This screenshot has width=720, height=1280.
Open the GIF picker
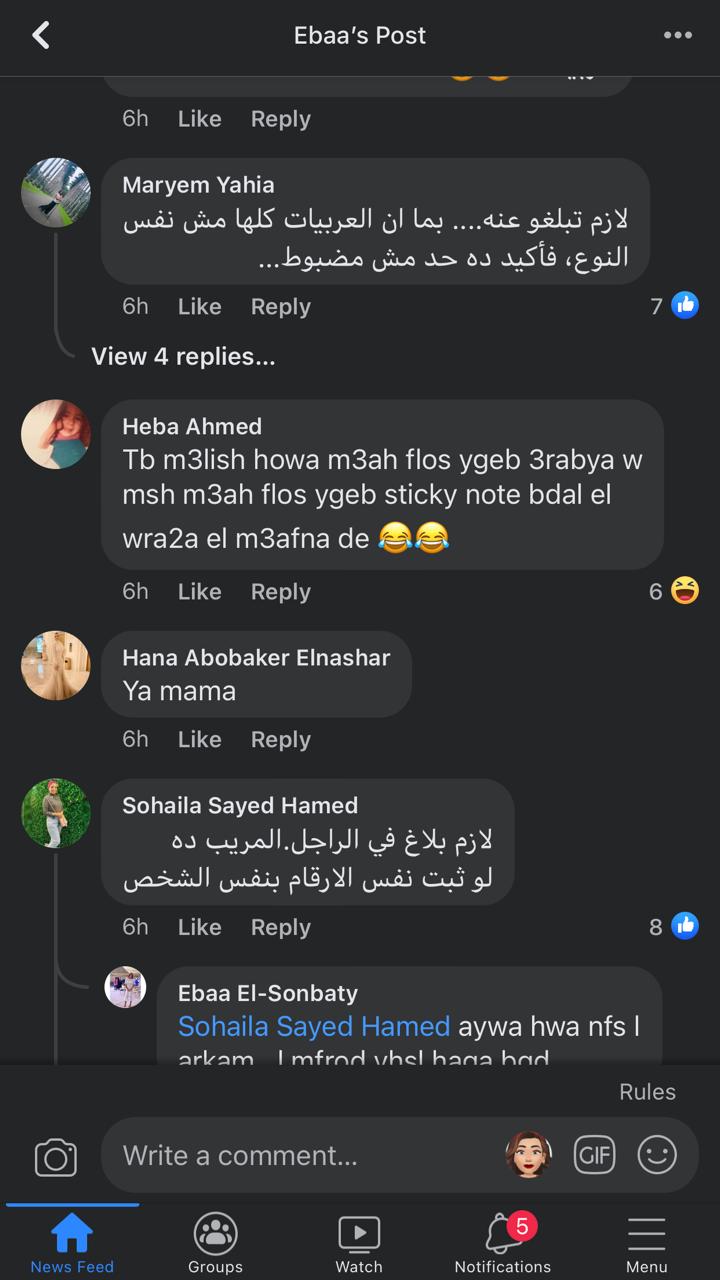[x=594, y=1155]
